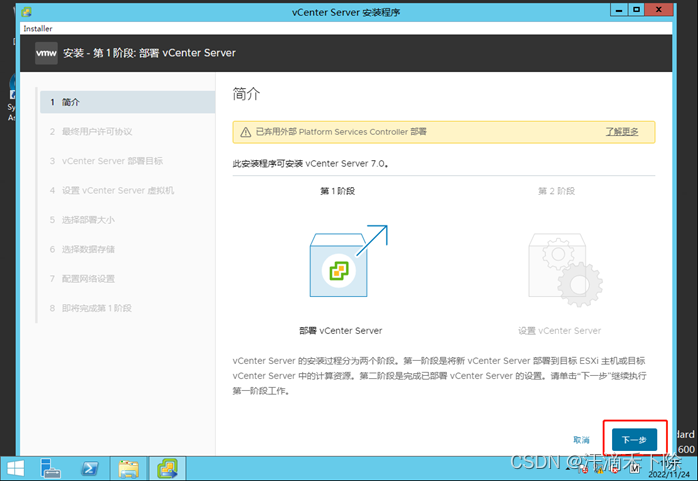Select step 3 vCenter Server 部署目标
Screen dimensions: 698x481
click(106, 161)
